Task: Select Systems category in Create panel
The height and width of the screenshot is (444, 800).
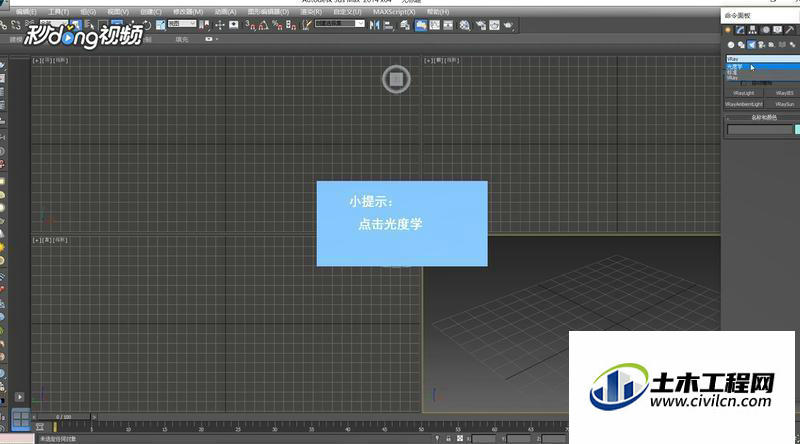Action: [792, 44]
